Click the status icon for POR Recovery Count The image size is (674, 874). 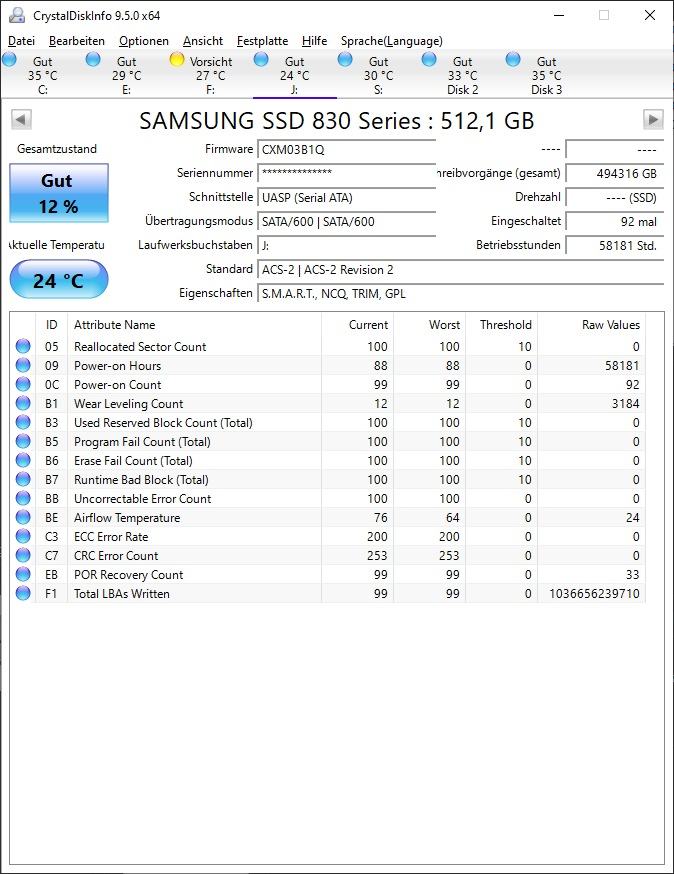point(23,574)
